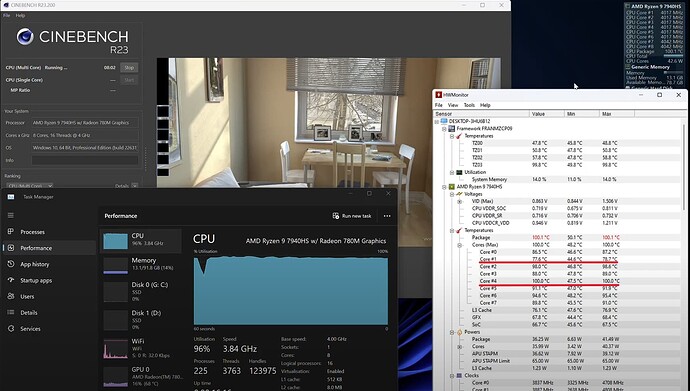Open Startup apps via its icon

(x=11, y=280)
